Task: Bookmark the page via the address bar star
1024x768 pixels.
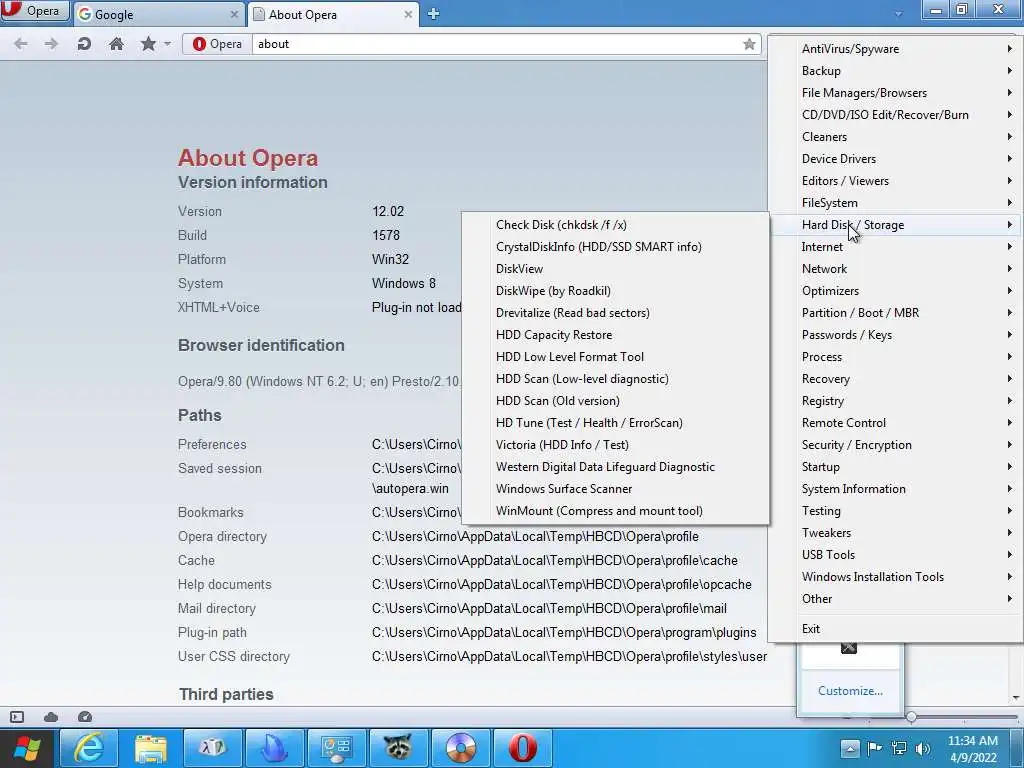Action: point(749,44)
